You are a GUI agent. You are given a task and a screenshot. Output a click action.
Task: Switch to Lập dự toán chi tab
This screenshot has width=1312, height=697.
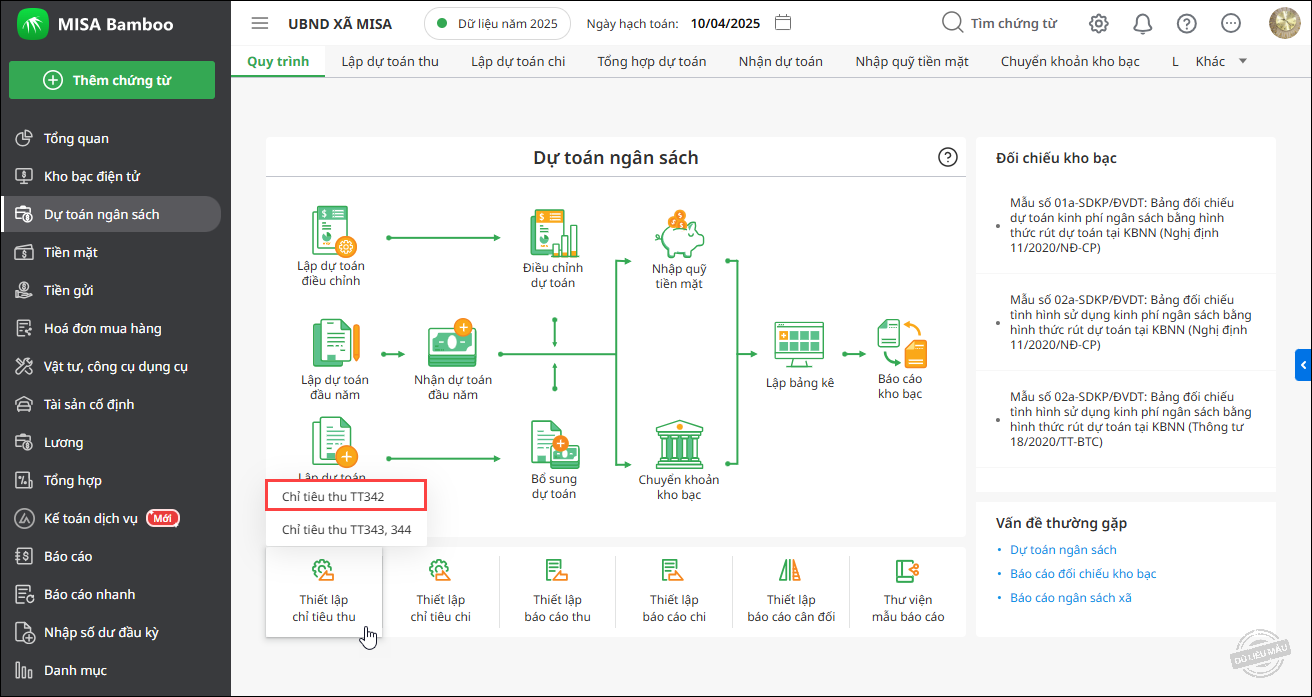coord(518,61)
